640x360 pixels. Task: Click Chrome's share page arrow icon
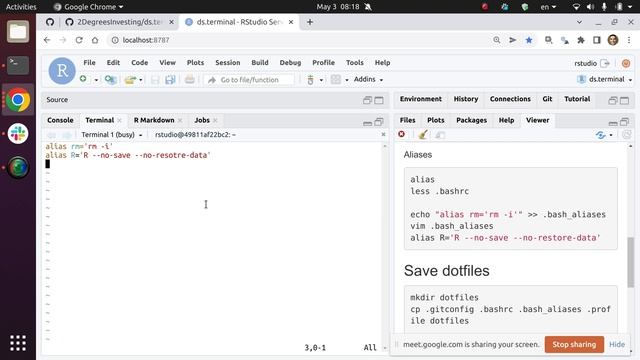pos(513,40)
